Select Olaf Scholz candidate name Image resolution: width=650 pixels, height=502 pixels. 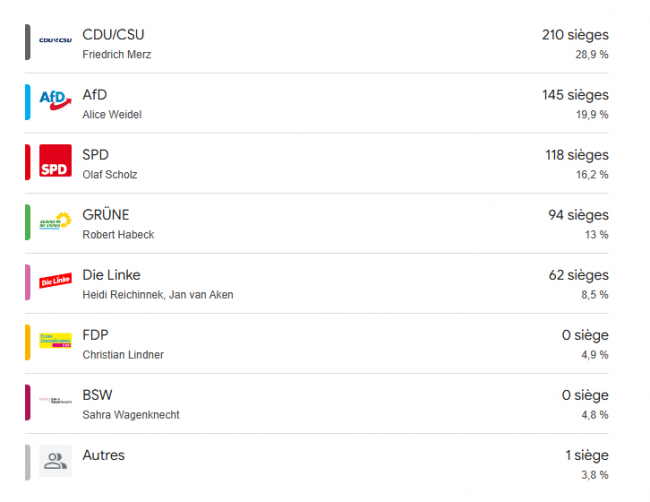[x=109, y=175]
